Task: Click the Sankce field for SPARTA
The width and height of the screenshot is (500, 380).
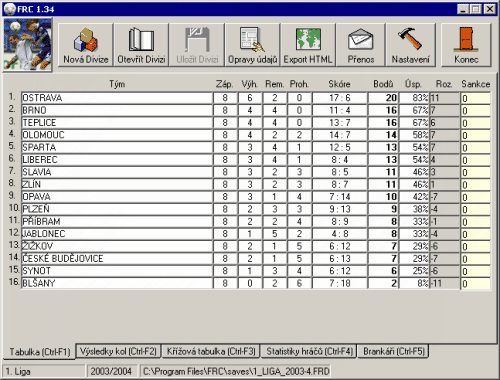Action: point(476,147)
